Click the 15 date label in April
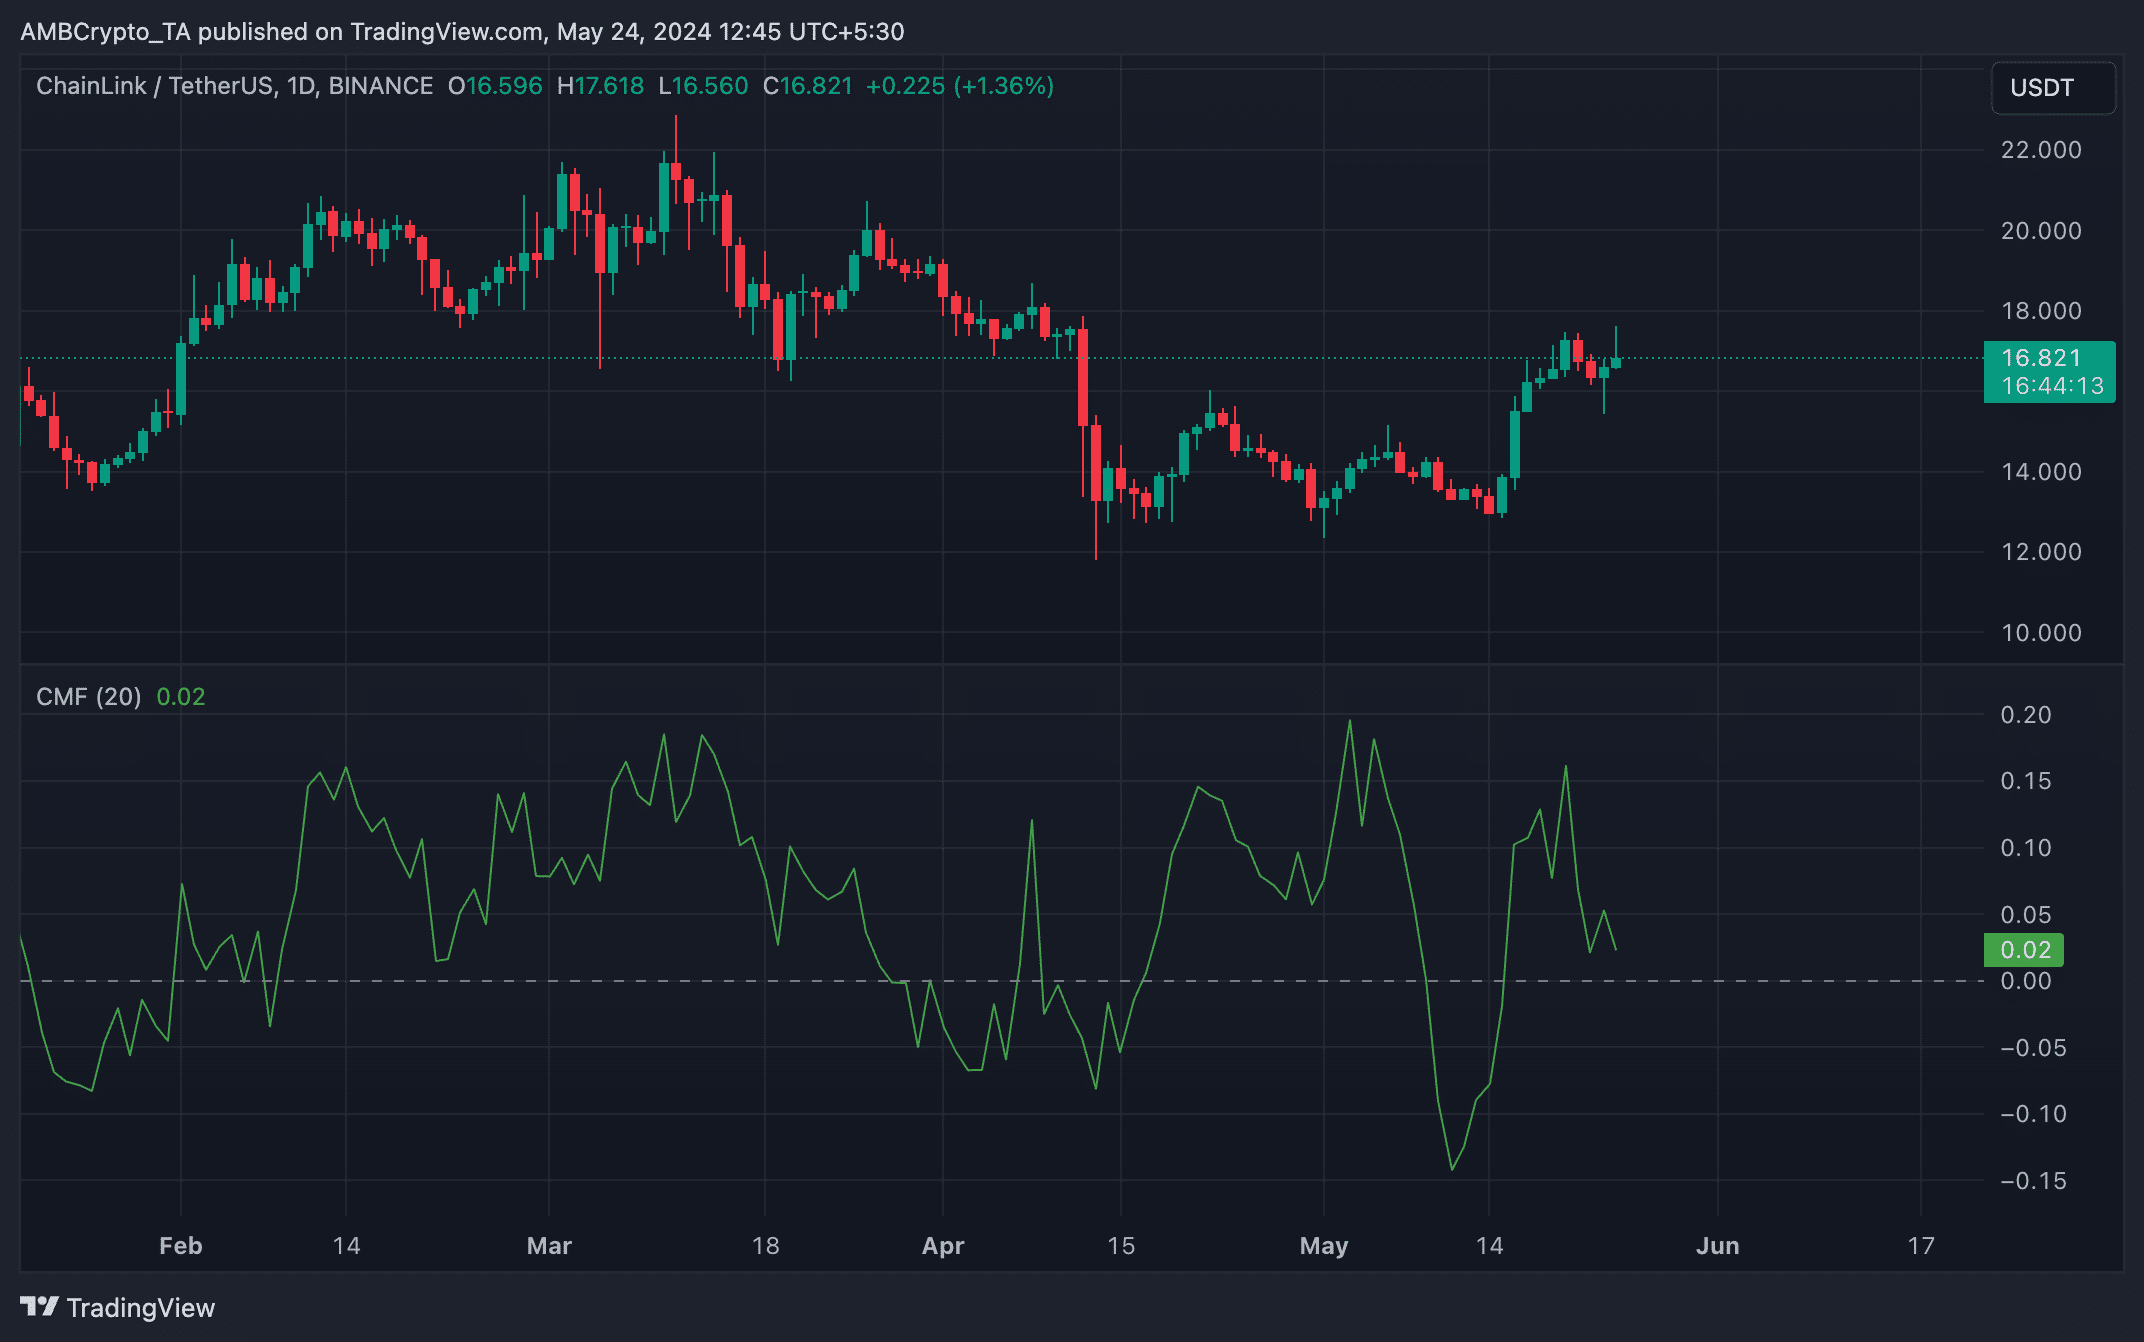Viewport: 2144px width, 1342px height. point(1121,1246)
